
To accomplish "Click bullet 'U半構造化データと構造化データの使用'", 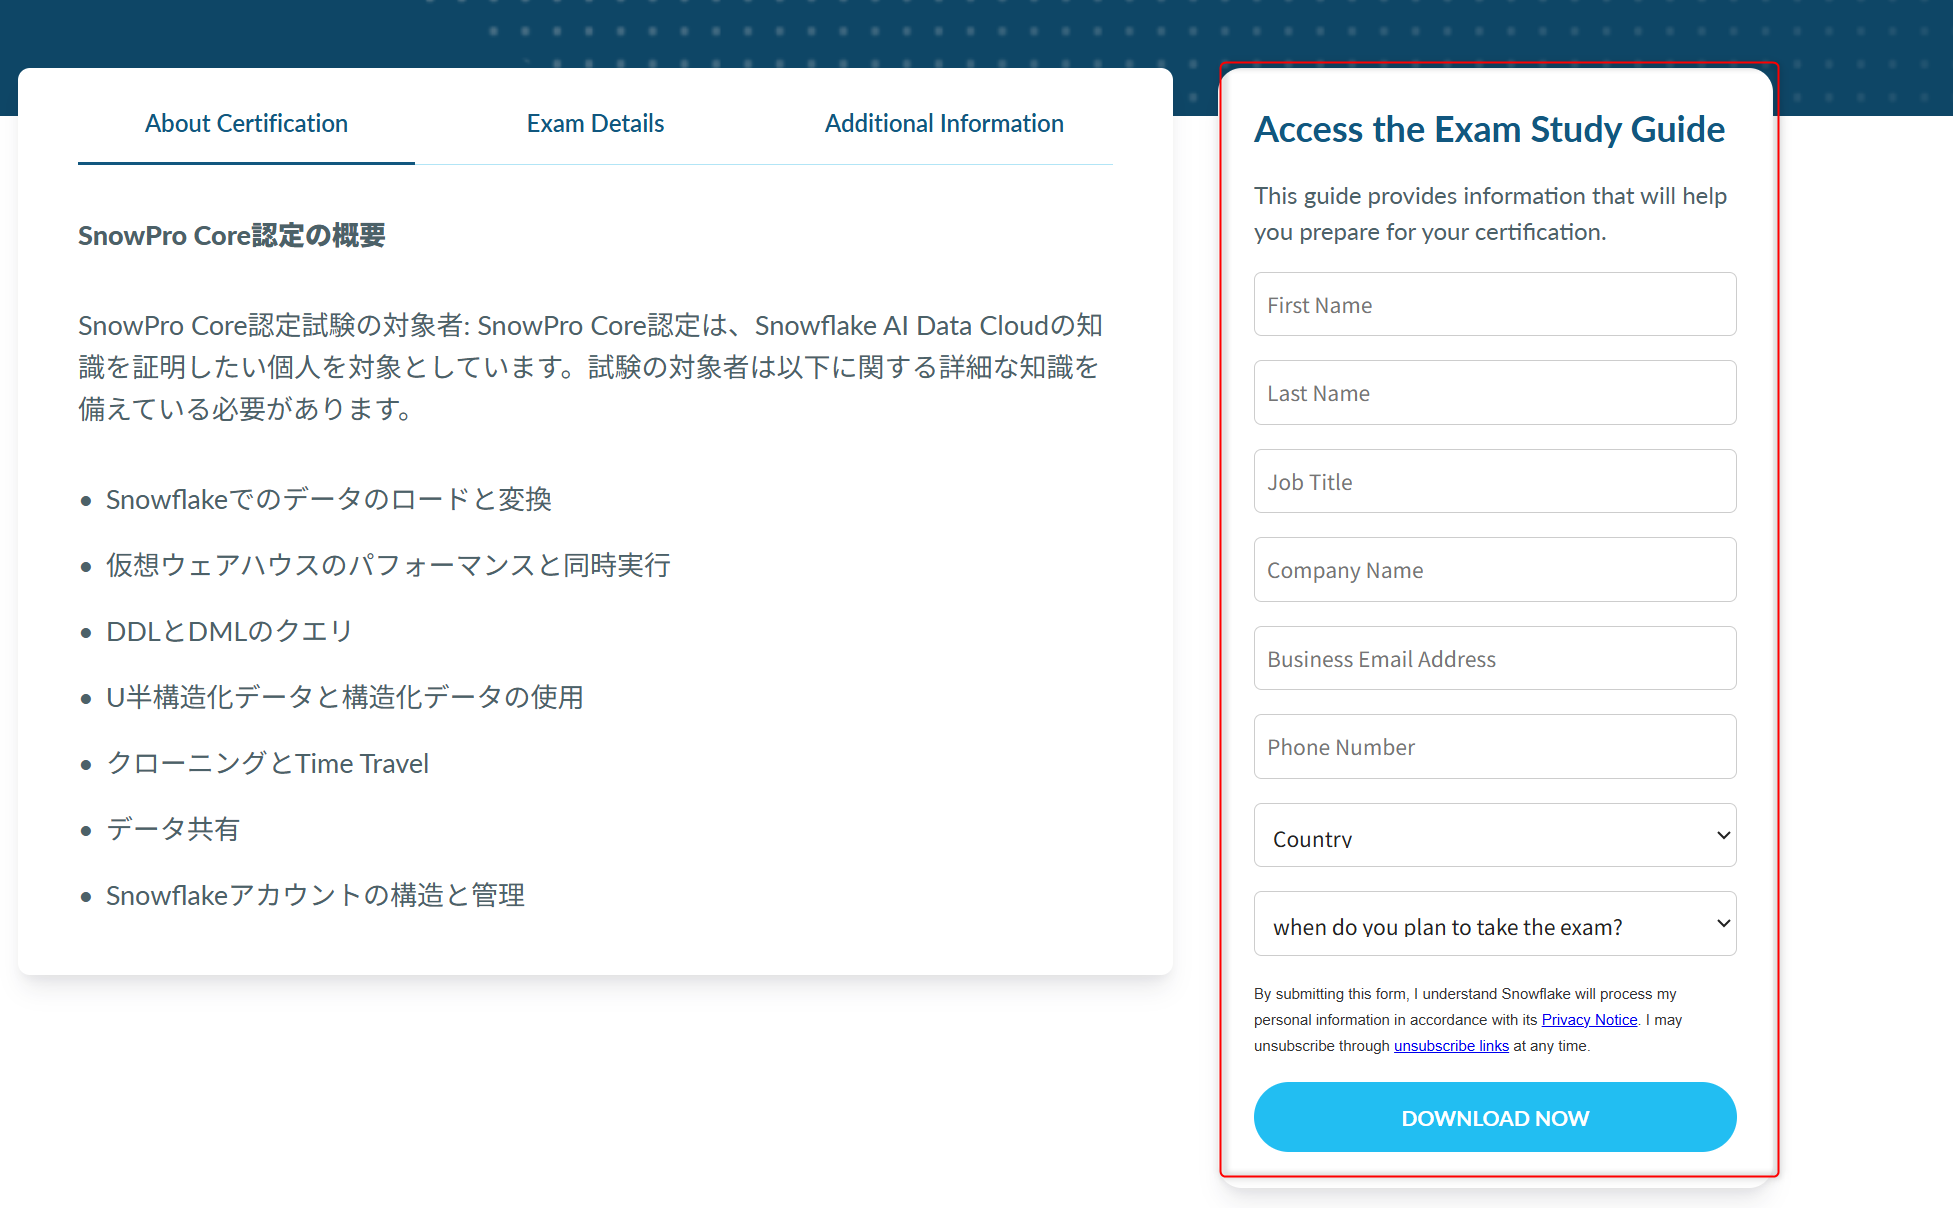I will pyautogui.click(x=345, y=698).
